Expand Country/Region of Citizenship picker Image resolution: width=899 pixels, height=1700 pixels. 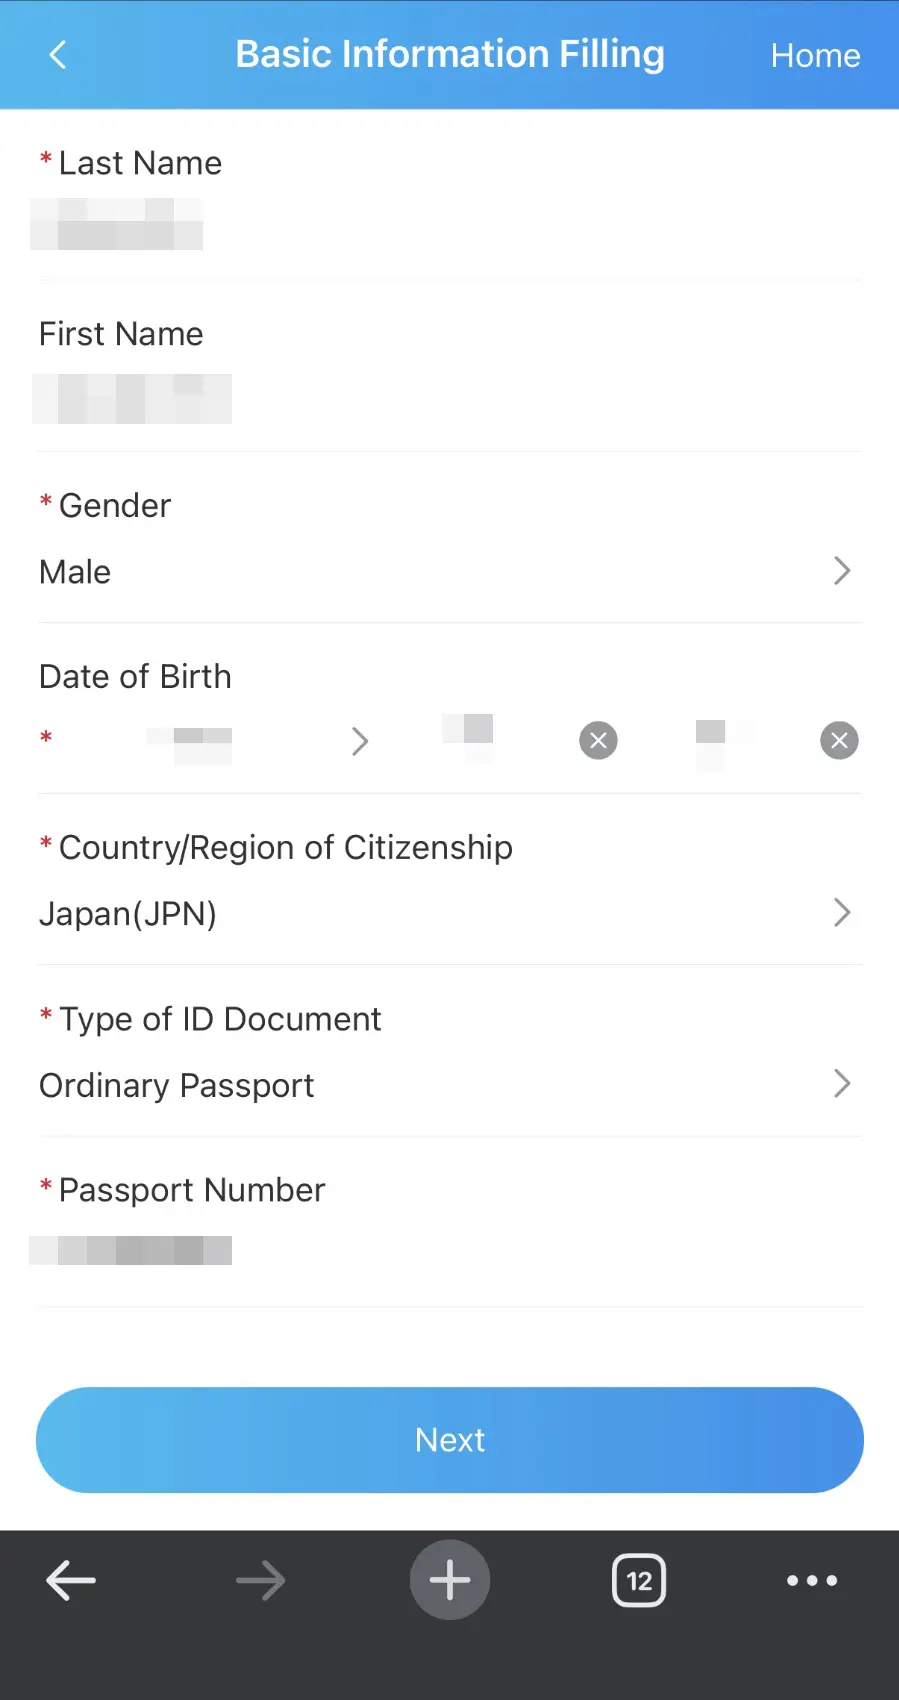(842, 913)
